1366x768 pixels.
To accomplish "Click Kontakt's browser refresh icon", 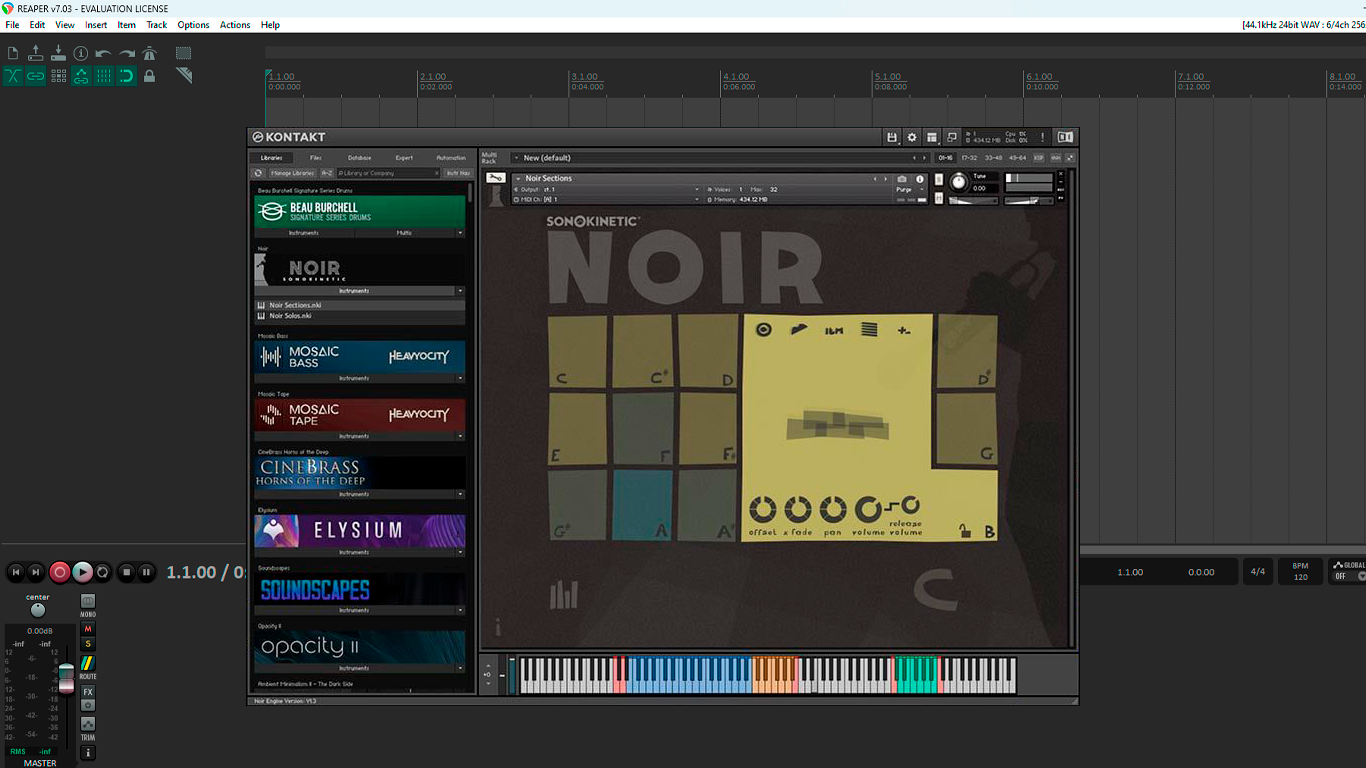I will click(258, 173).
